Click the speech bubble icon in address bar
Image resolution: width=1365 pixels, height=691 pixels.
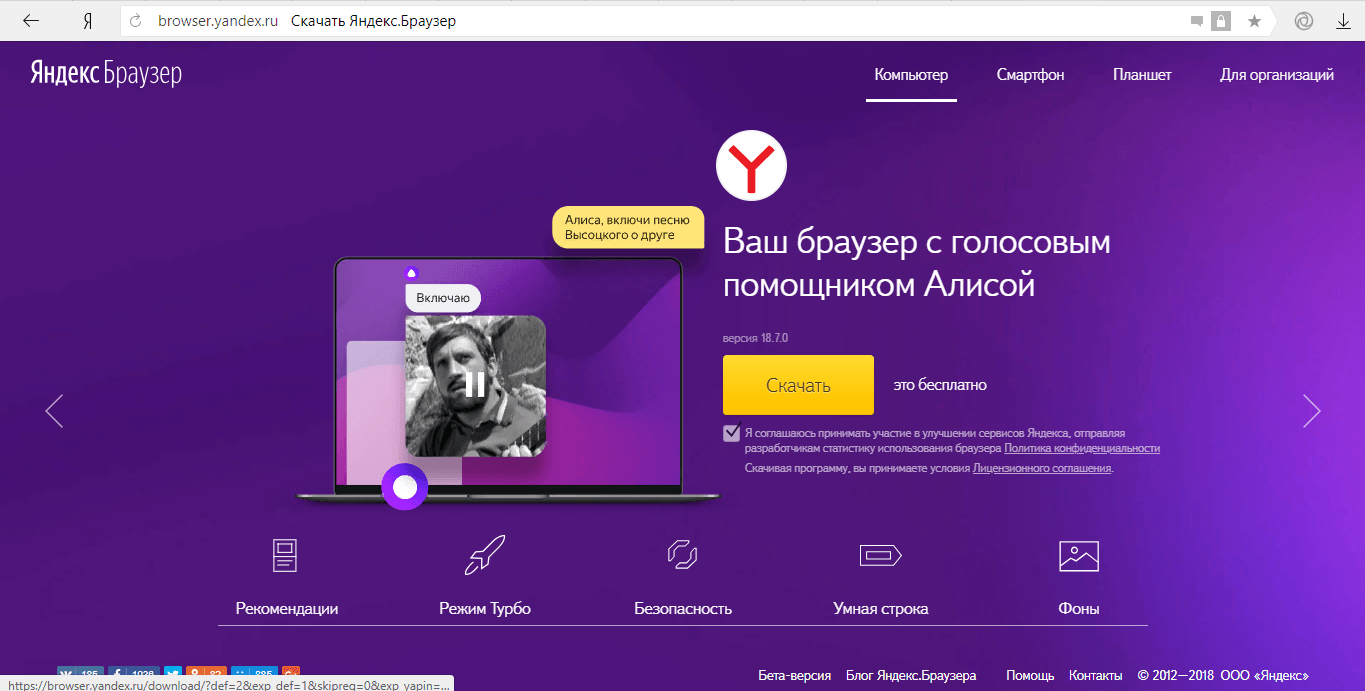click(1196, 21)
